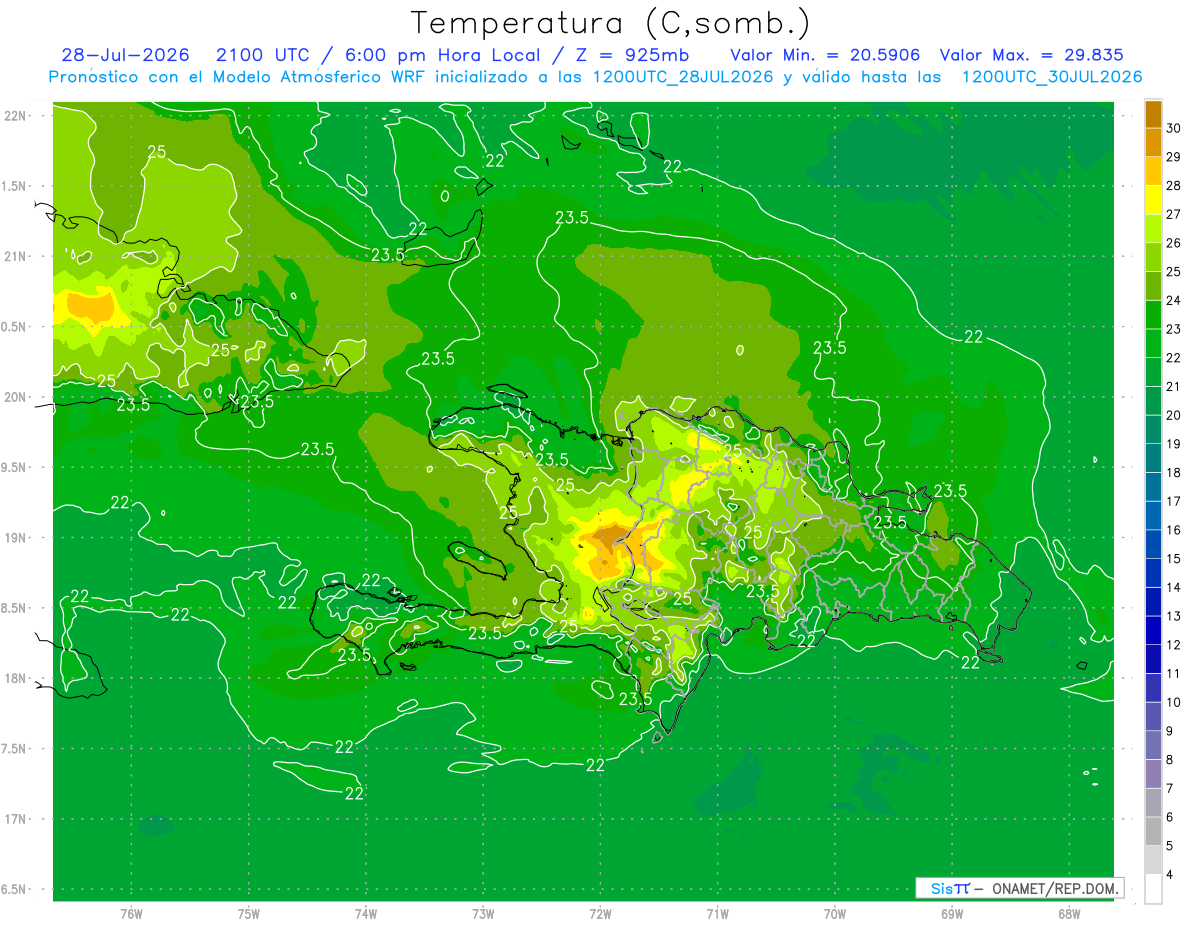Click "Valor Min. = 20.5906" value
The height and width of the screenshot is (927, 1200).
click(825, 55)
